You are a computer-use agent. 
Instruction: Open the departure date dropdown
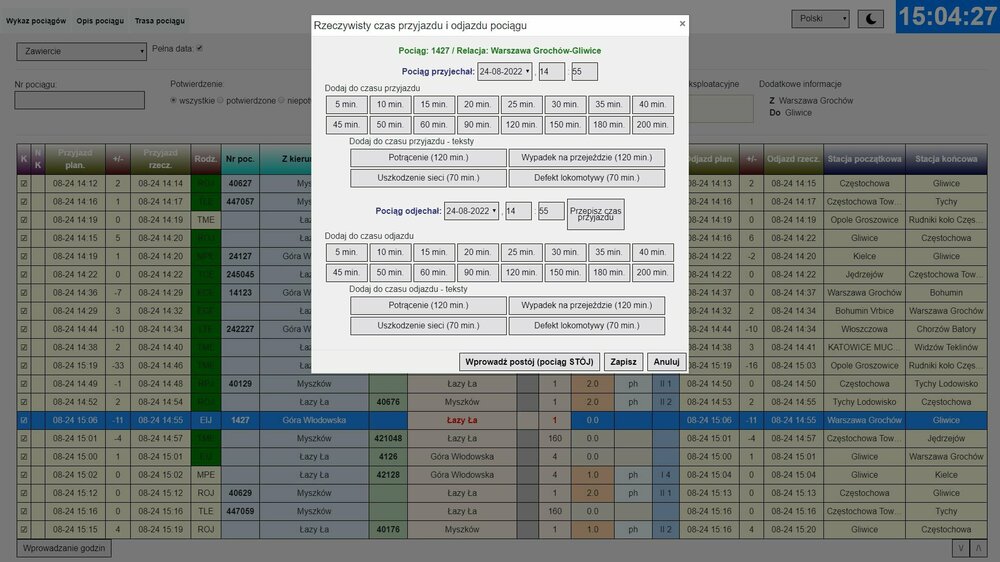point(472,211)
